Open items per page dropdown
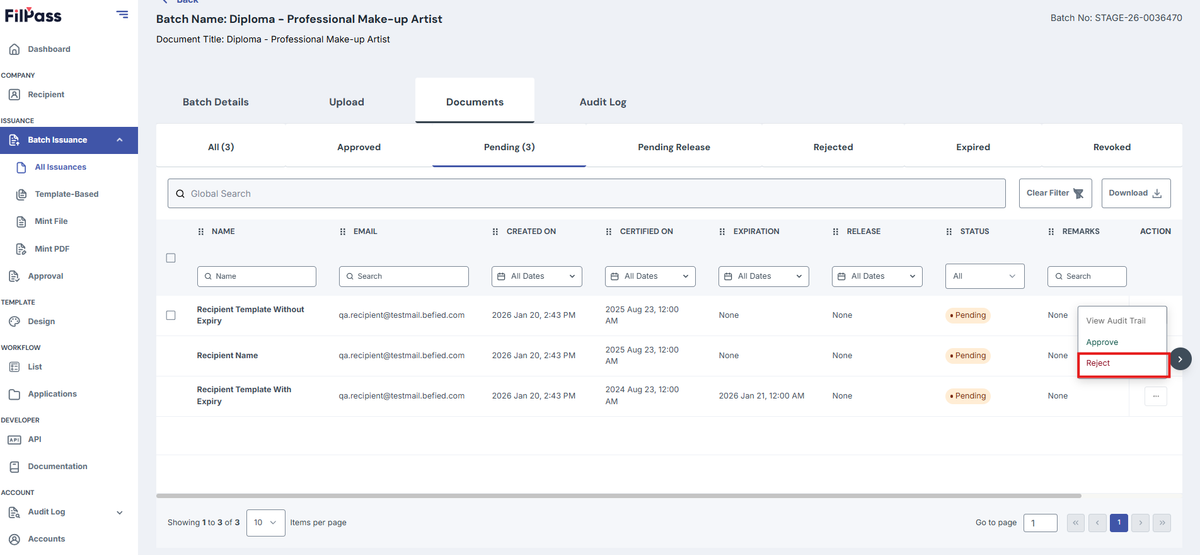Image resolution: width=1200 pixels, height=555 pixels. click(x=265, y=522)
